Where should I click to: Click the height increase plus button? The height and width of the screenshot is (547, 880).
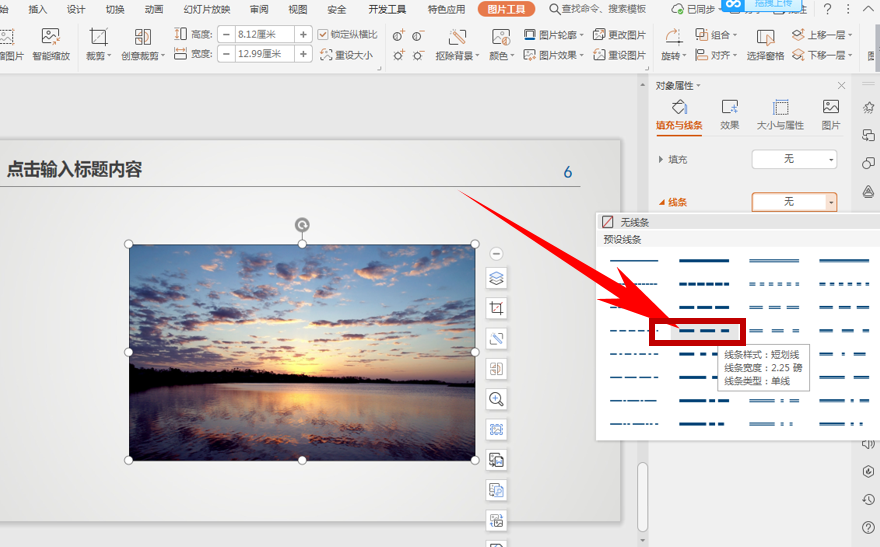coord(303,35)
